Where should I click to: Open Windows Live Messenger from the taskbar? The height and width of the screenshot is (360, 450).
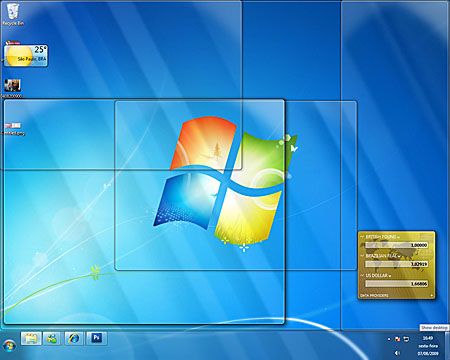coord(52,339)
